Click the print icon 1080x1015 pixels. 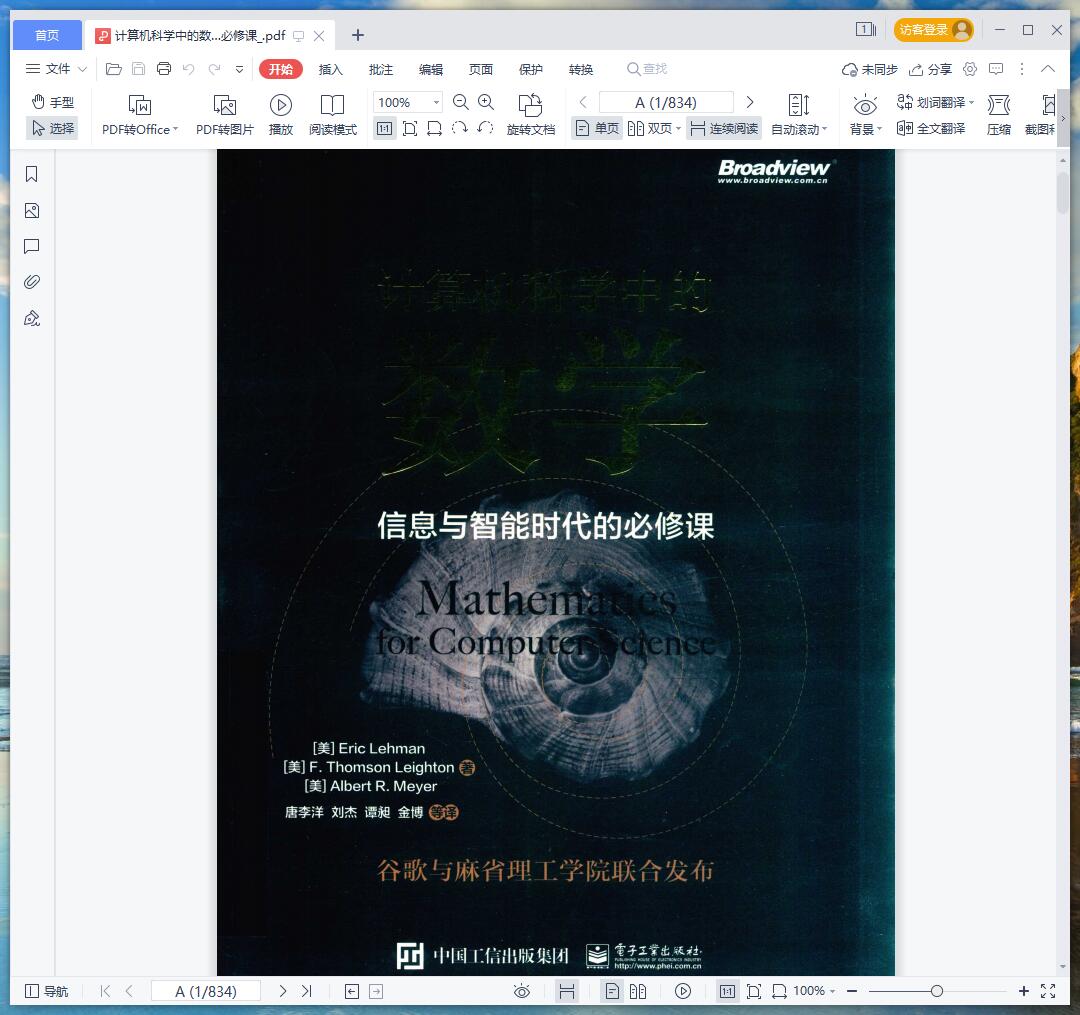click(164, 69)
